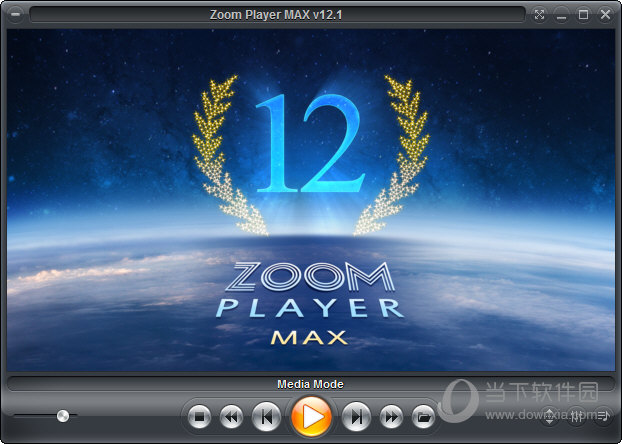Close the Zoom Player window
622x444 pixels.
pos(605,15)
